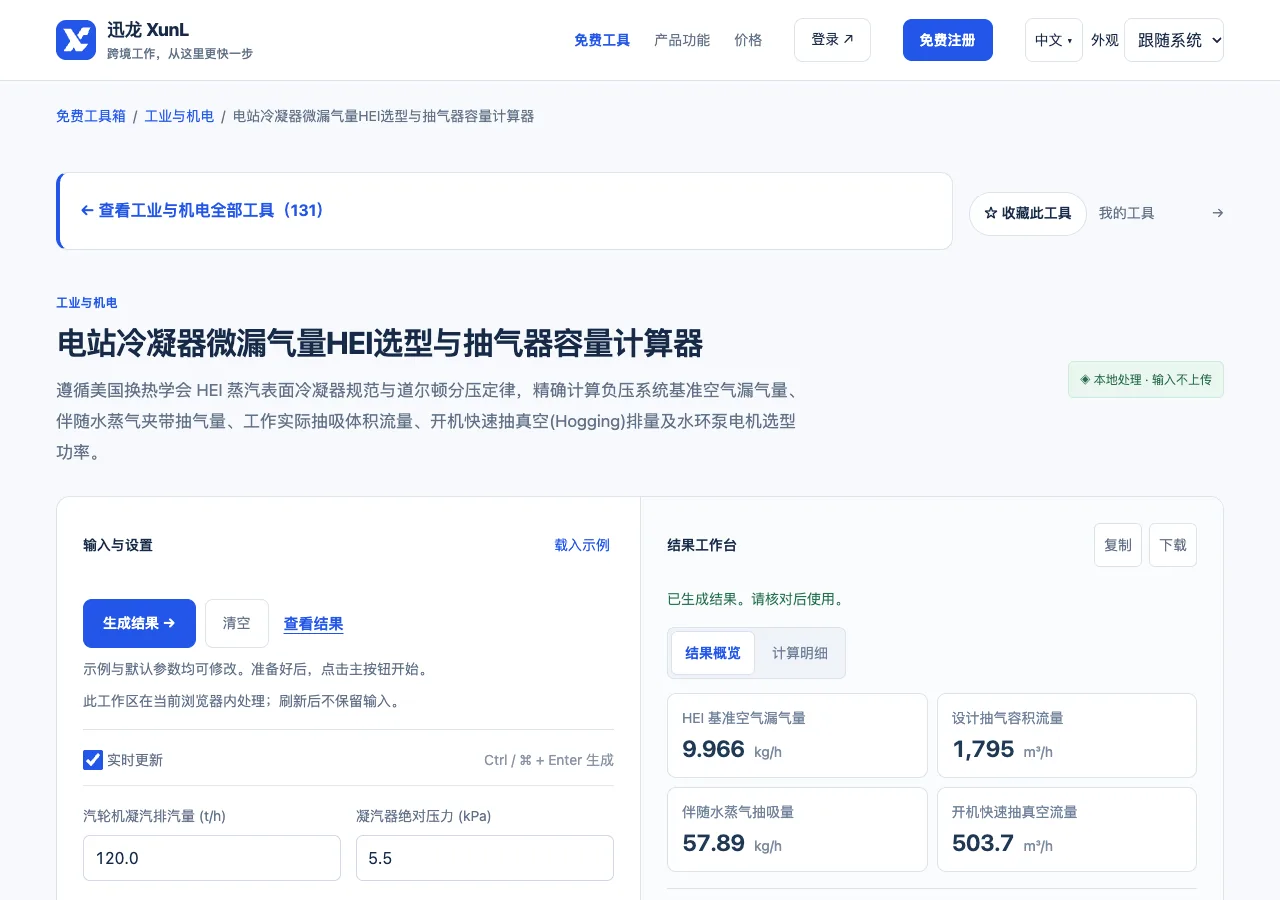Screen dimensions: 1280x900
Task: Toggle the 实时更新 checkbox
Action: (x=93, y=760)
